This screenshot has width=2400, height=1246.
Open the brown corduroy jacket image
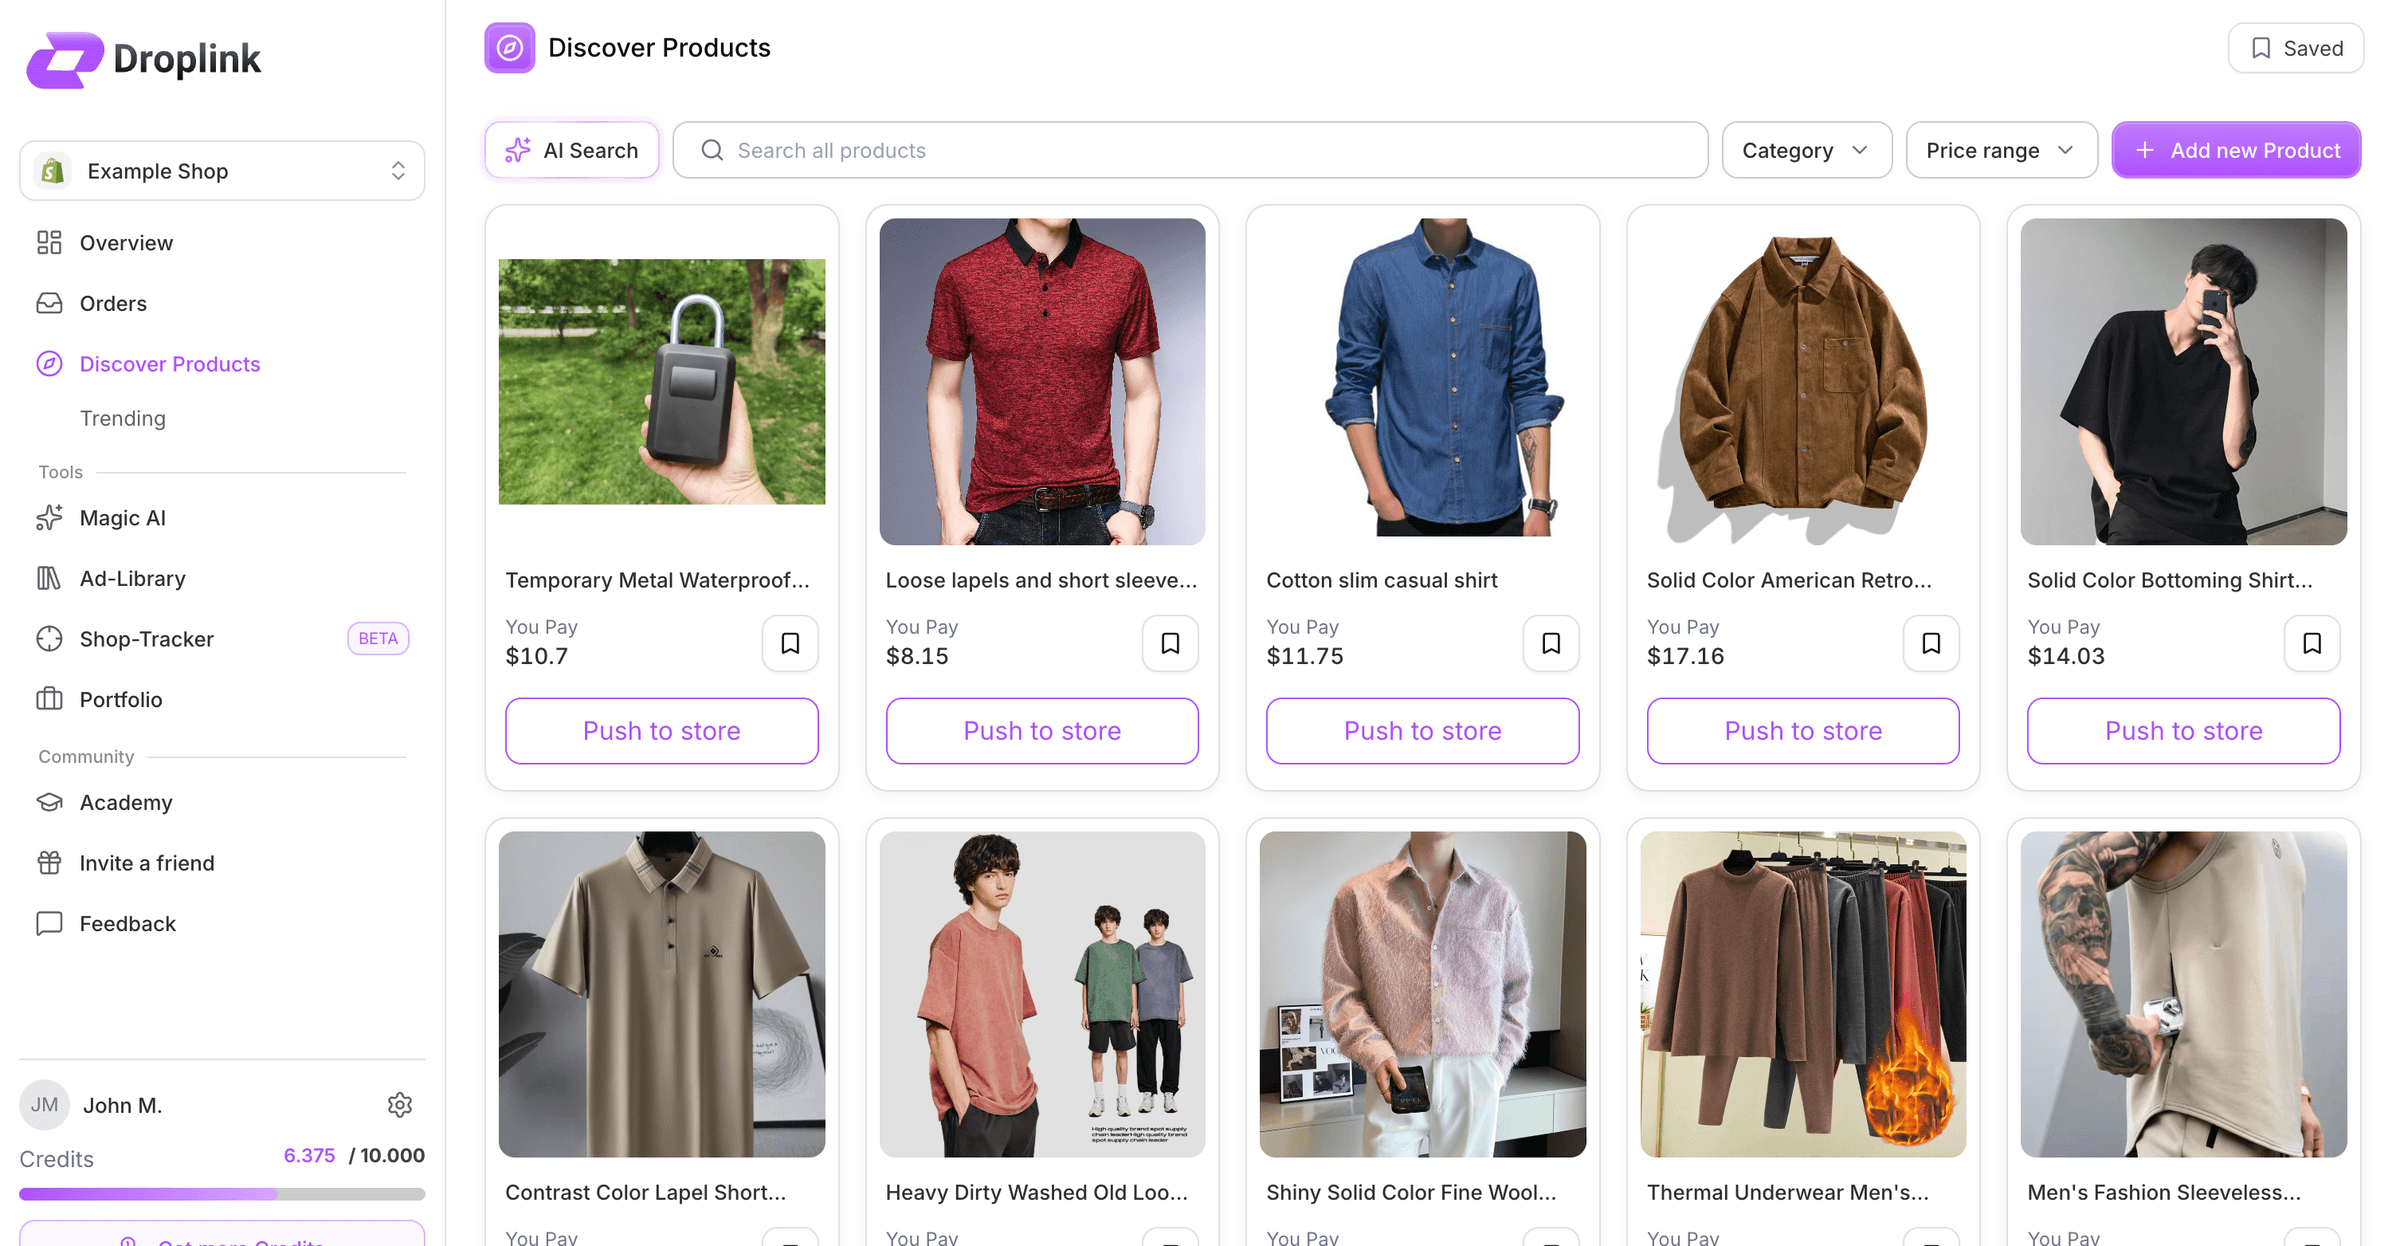pyautogui.click(x=1803, y=382)
